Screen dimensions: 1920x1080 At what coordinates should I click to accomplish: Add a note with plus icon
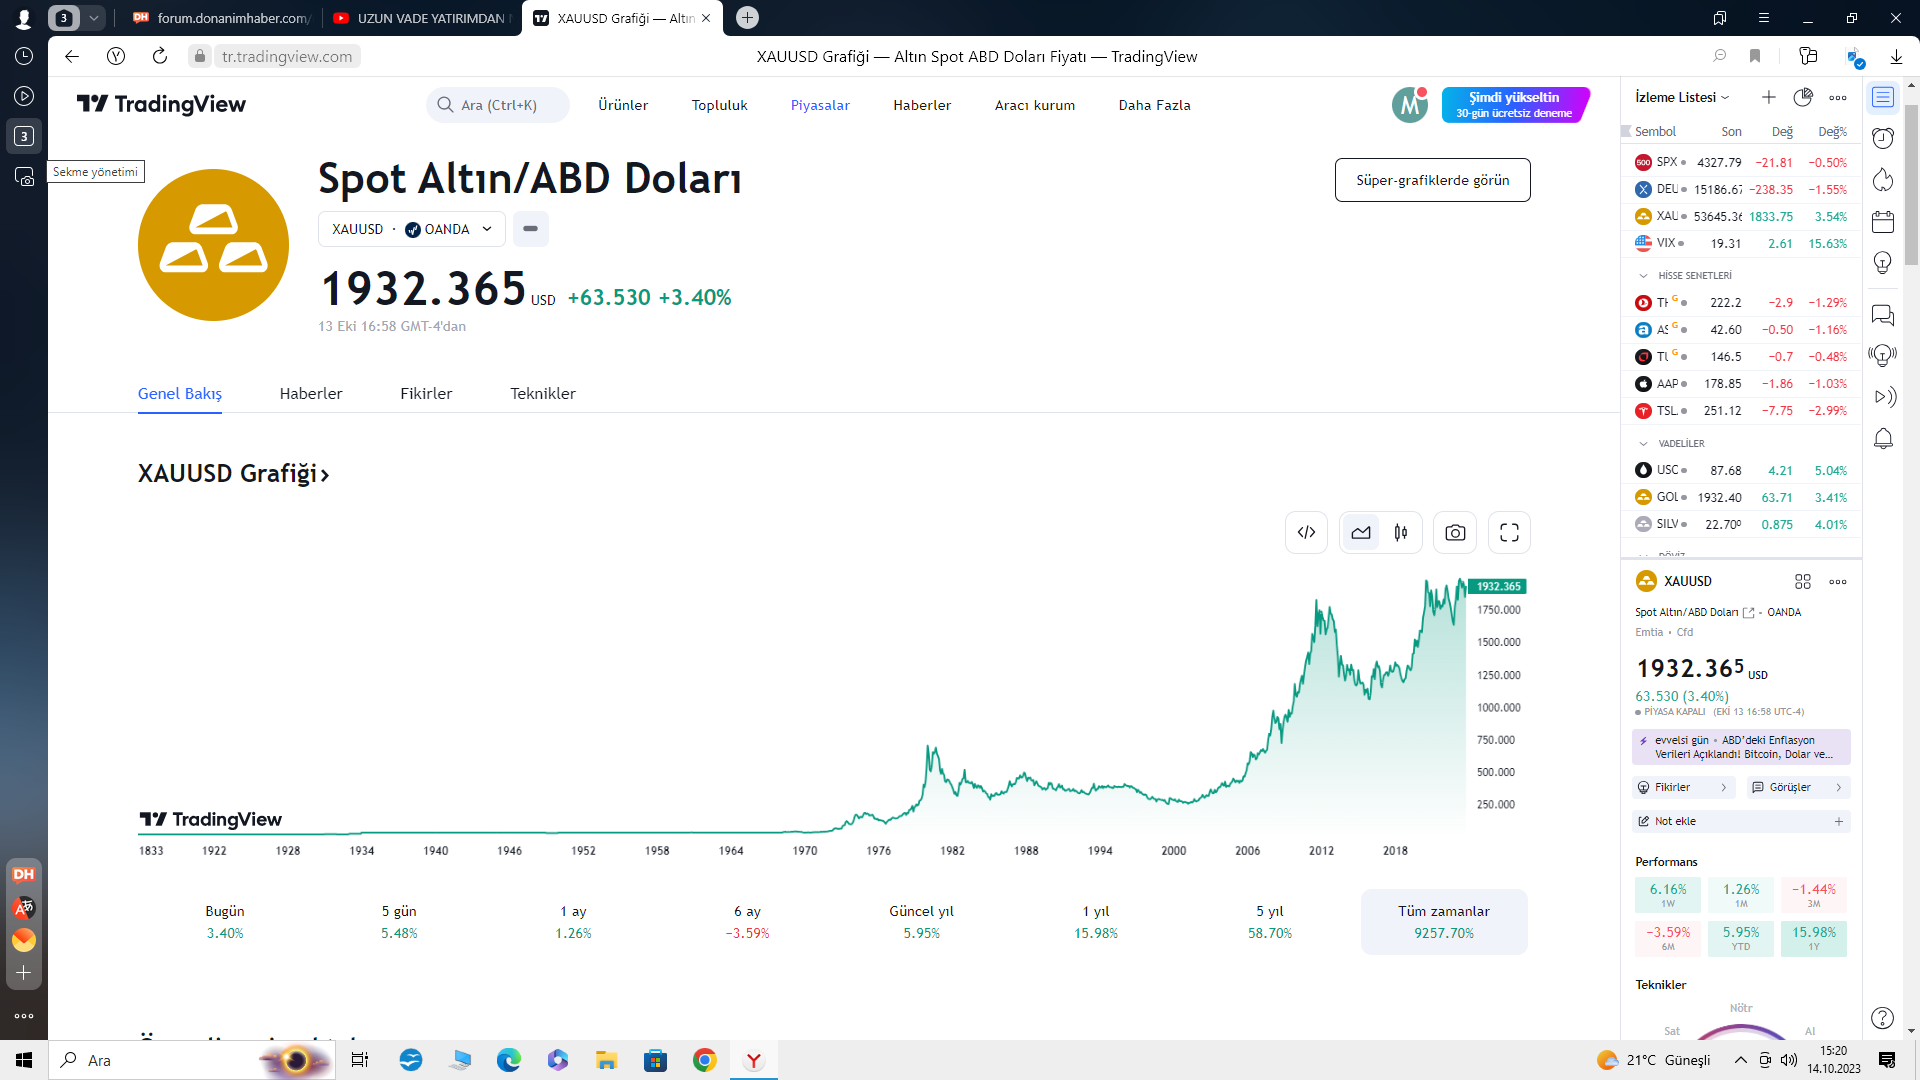click(1838, 821)
